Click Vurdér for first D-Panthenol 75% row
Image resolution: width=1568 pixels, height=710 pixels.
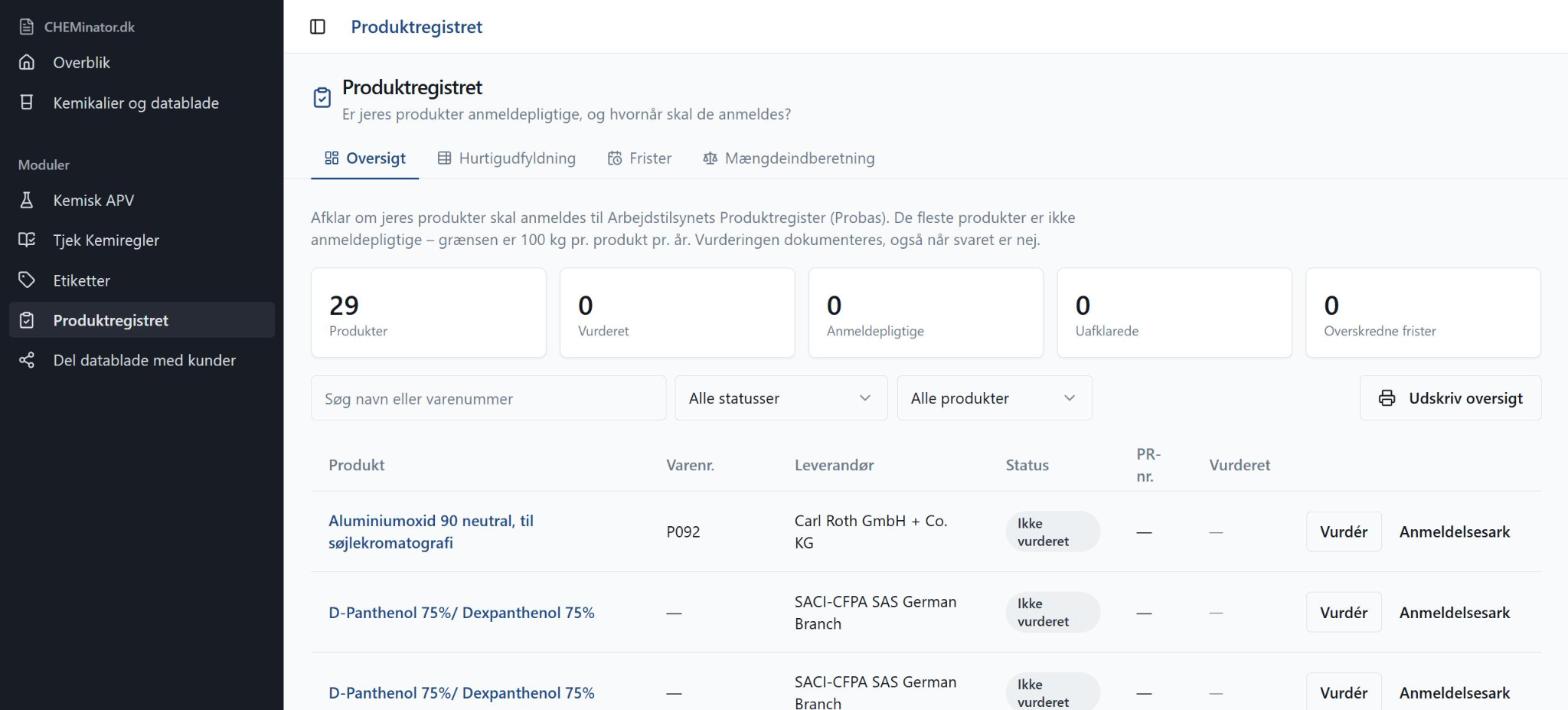click(1343, 613)
